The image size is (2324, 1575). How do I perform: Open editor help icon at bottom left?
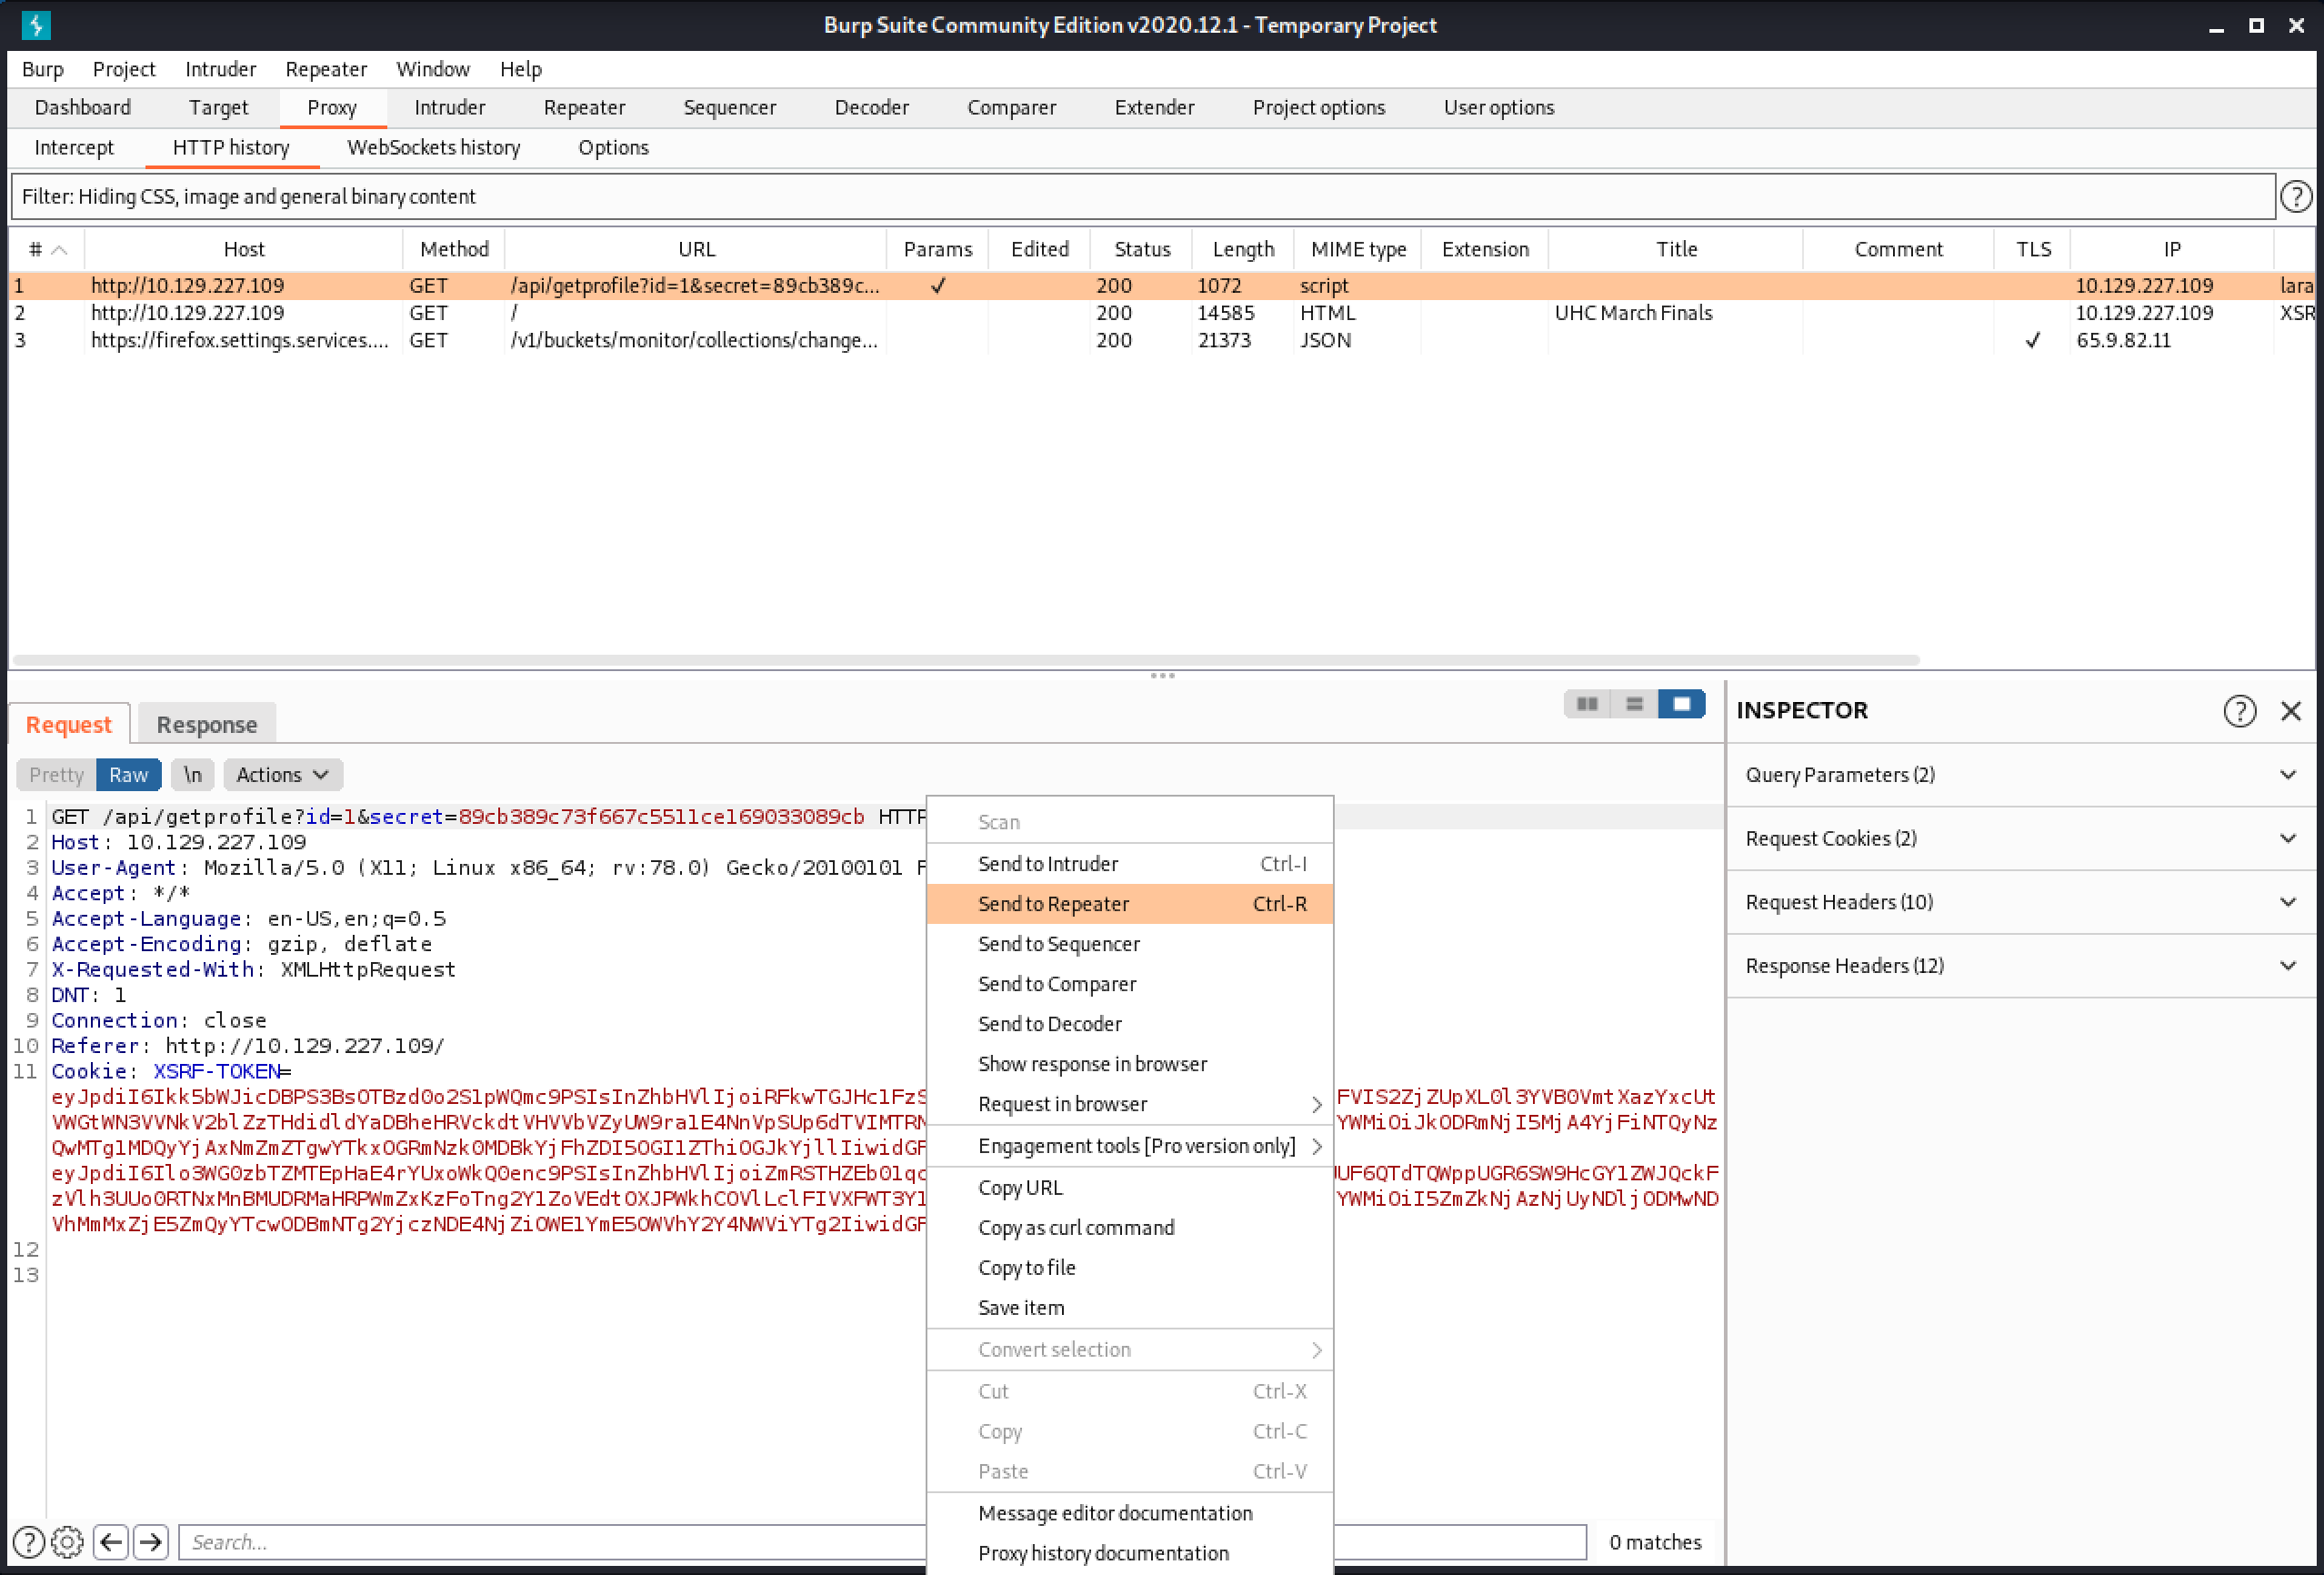(29, 1541)
